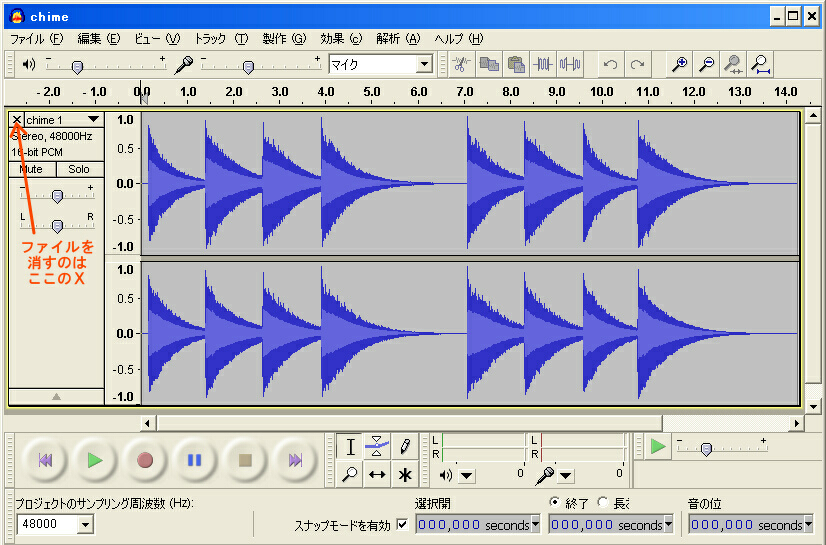The height and width of the screenshot is (545, 826).
Task: Select the 長さ radio button
Action: point(603,502)
